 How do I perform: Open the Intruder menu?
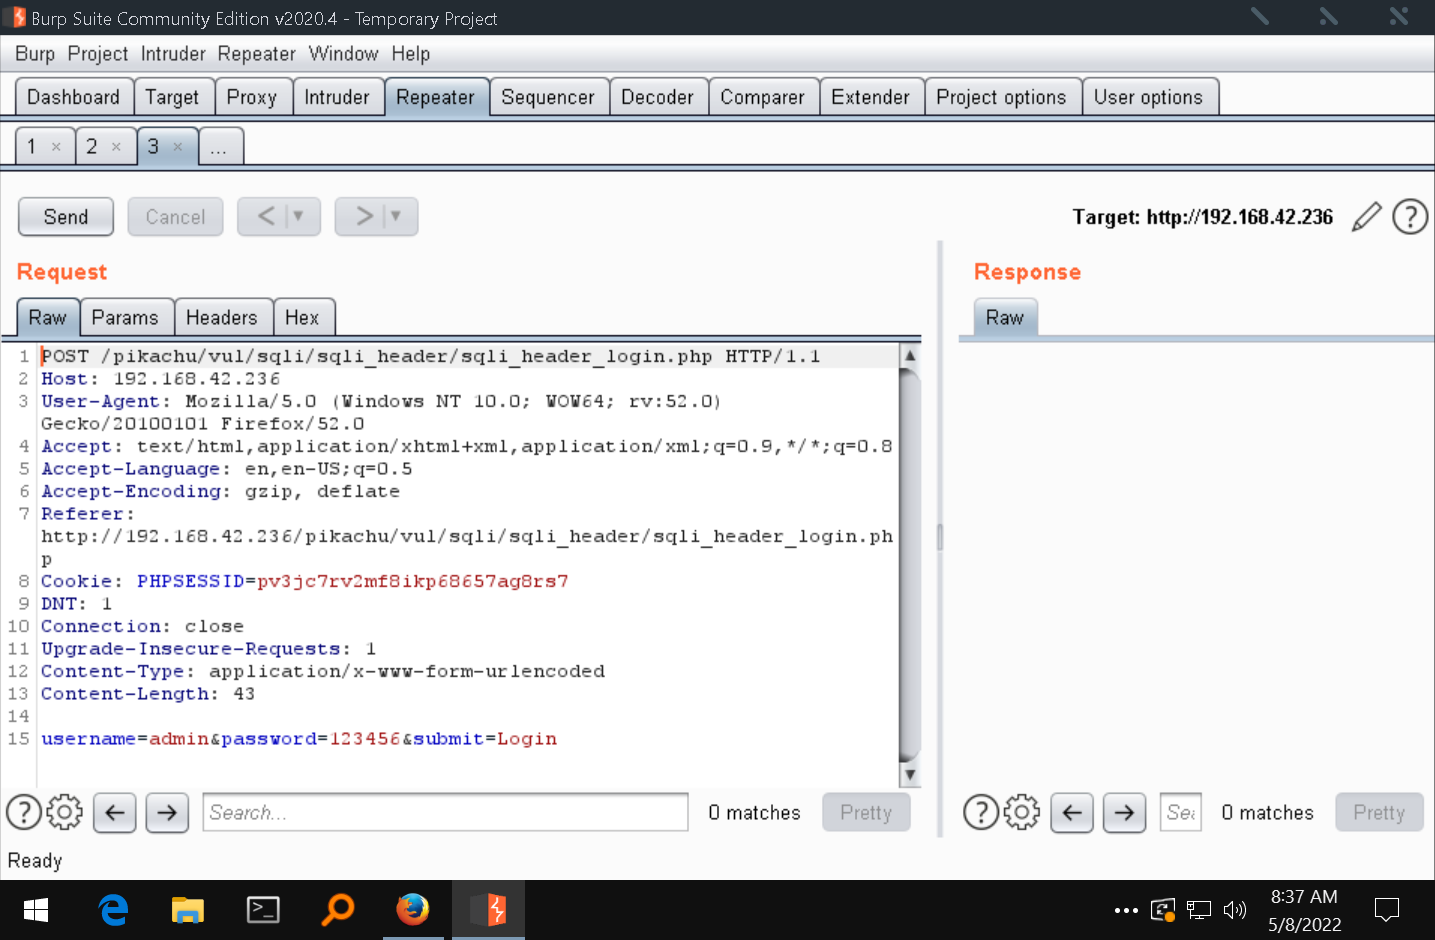tap(173, 54)
